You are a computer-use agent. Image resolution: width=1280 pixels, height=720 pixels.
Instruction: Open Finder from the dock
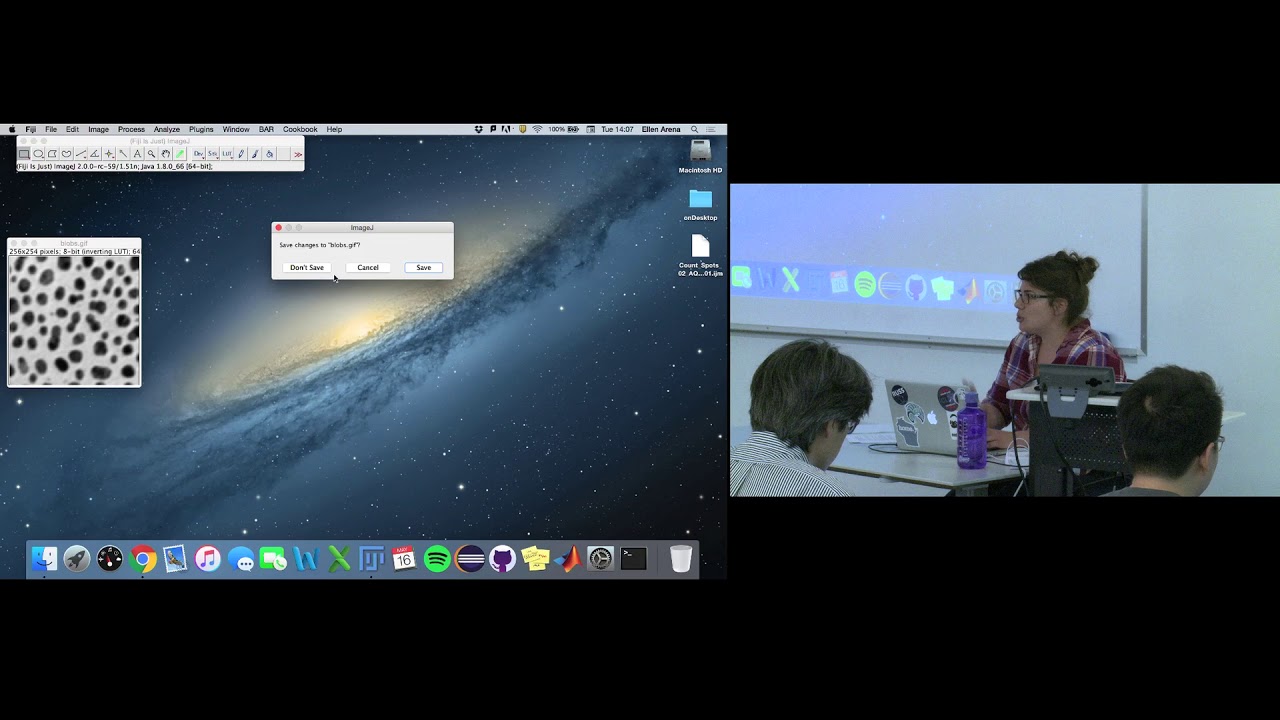point(44,558)
